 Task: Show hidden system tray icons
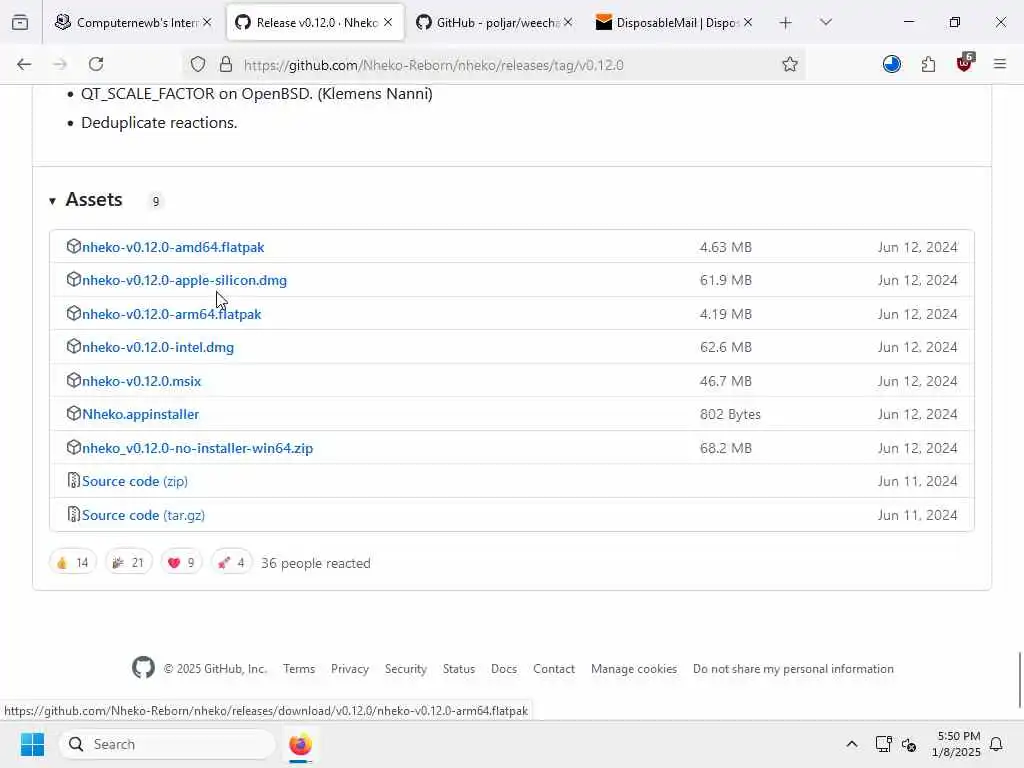click(852, 744)
